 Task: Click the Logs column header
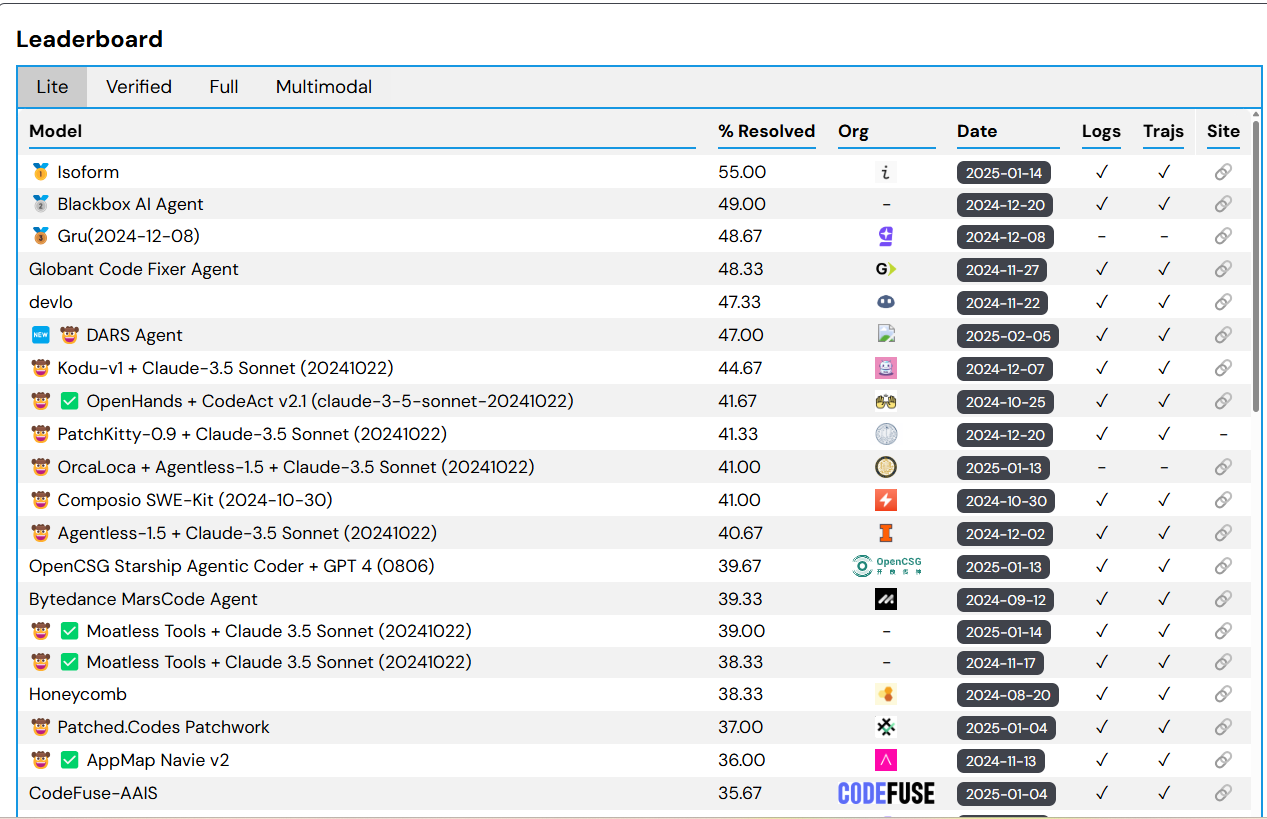point(1102,131)
